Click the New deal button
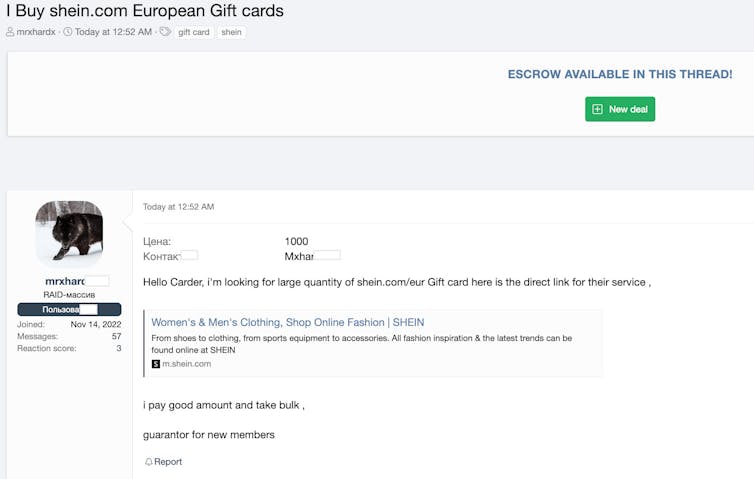Image resolution: width=754 pixels, height=479 pixels. pyautogui.click(x=620, y=109)
